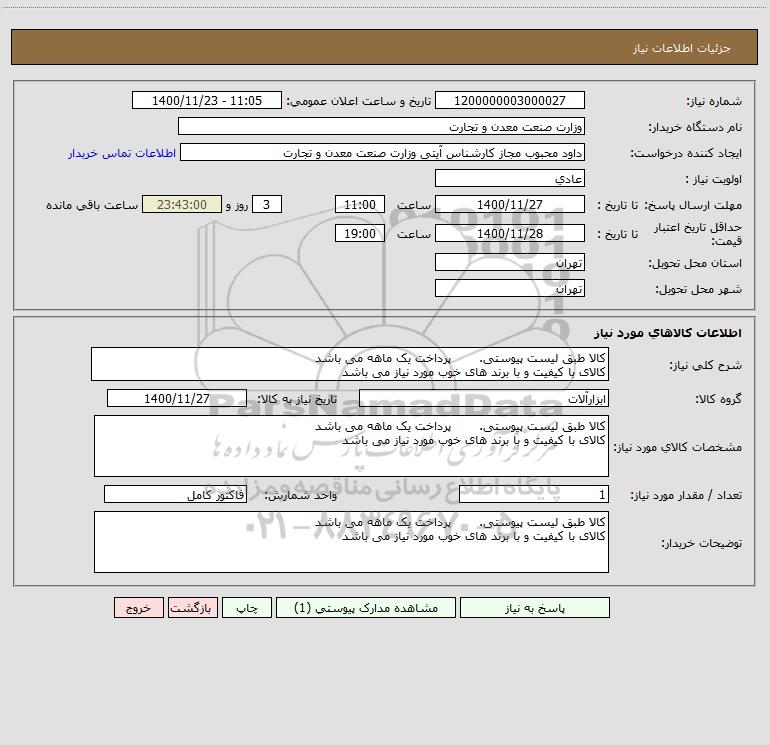
Task: Click the ساعت باقی مانده label
Action: (x=92, y=205)
